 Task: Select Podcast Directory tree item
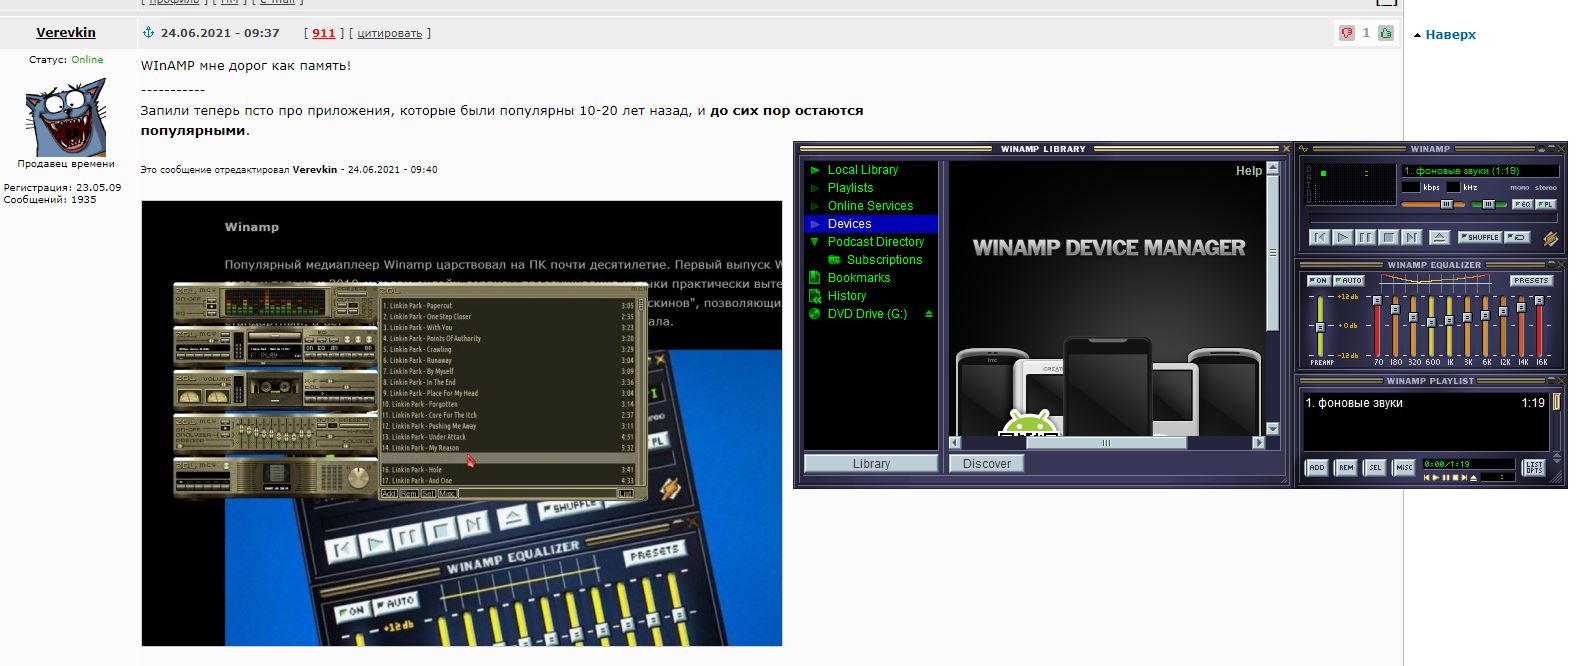[x=876, y=242]
